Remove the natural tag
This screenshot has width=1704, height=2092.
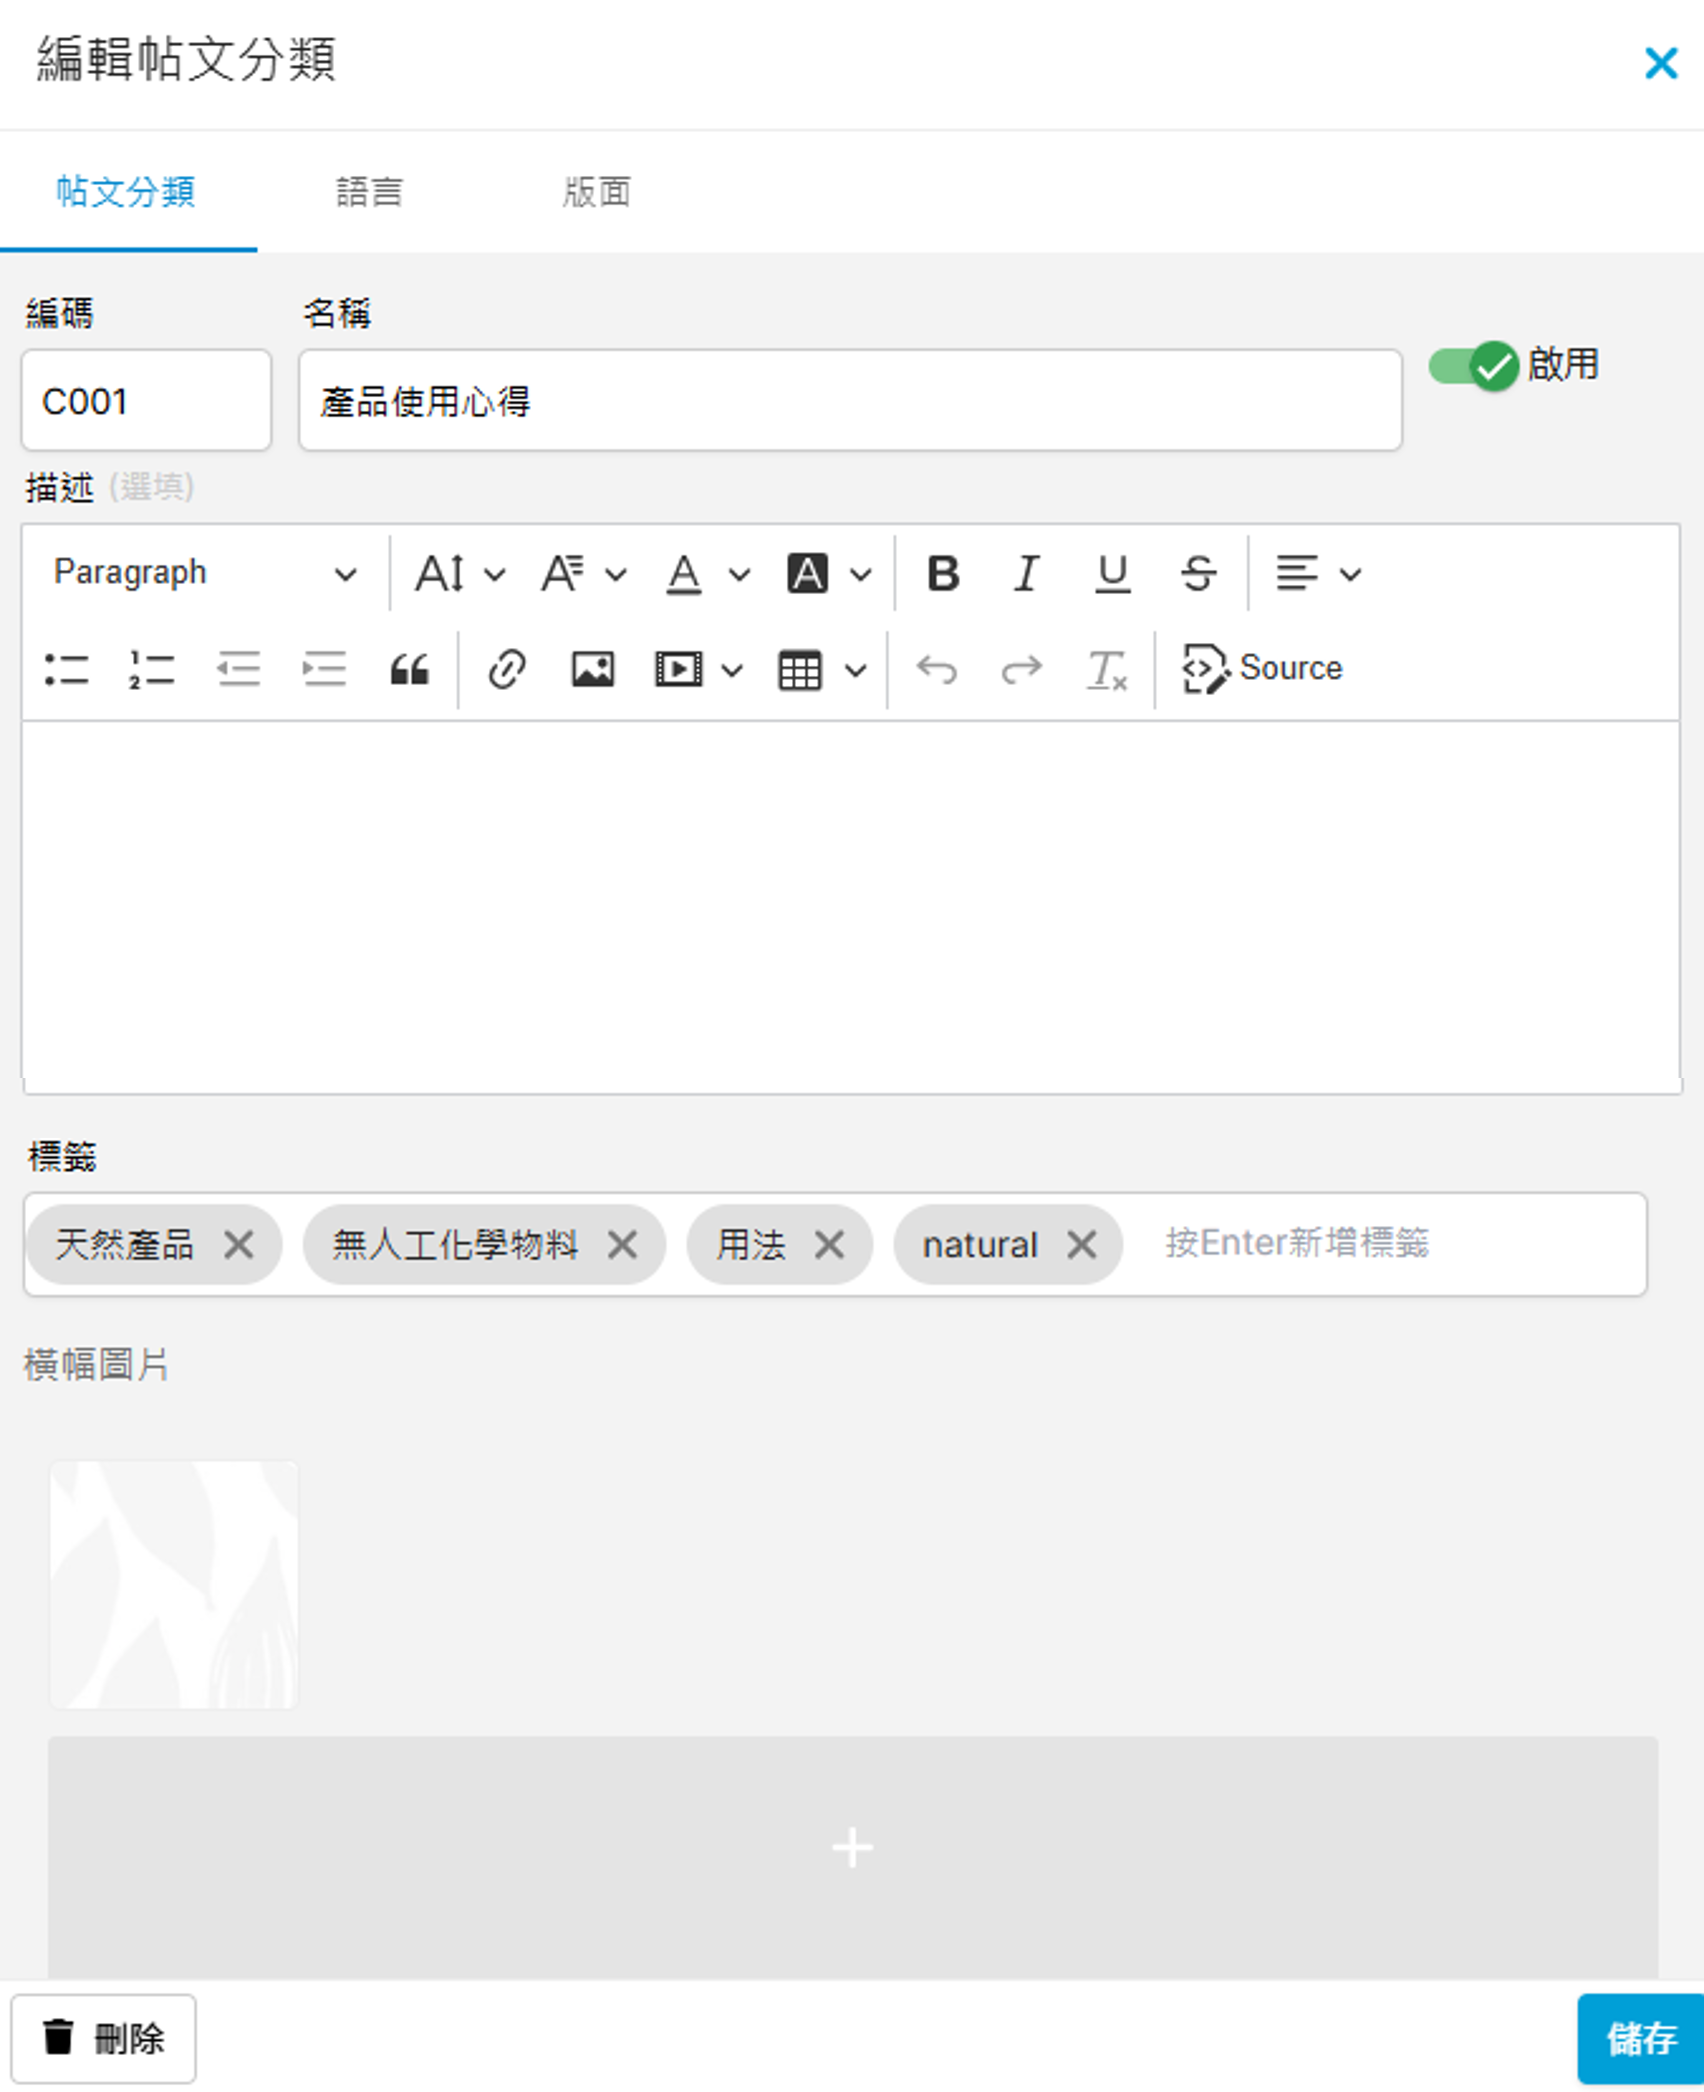tap(1082, 1245)
